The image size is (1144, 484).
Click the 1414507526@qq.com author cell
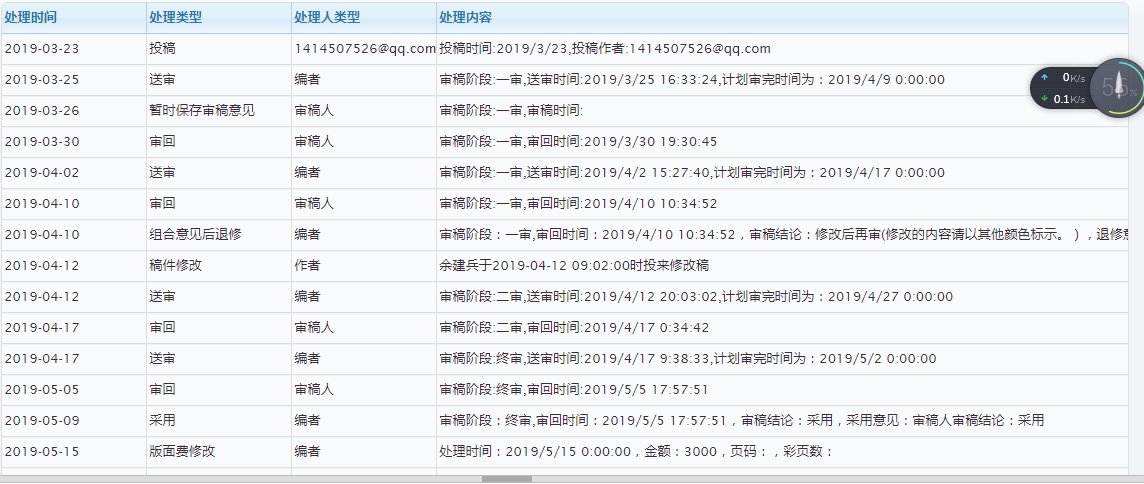coord(365,49)
